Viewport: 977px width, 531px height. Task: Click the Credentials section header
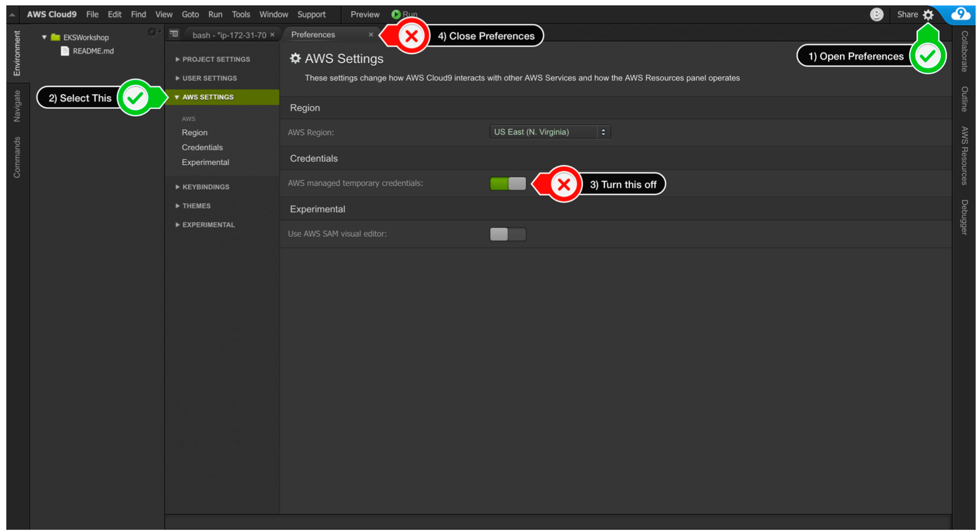click(313, 158)
